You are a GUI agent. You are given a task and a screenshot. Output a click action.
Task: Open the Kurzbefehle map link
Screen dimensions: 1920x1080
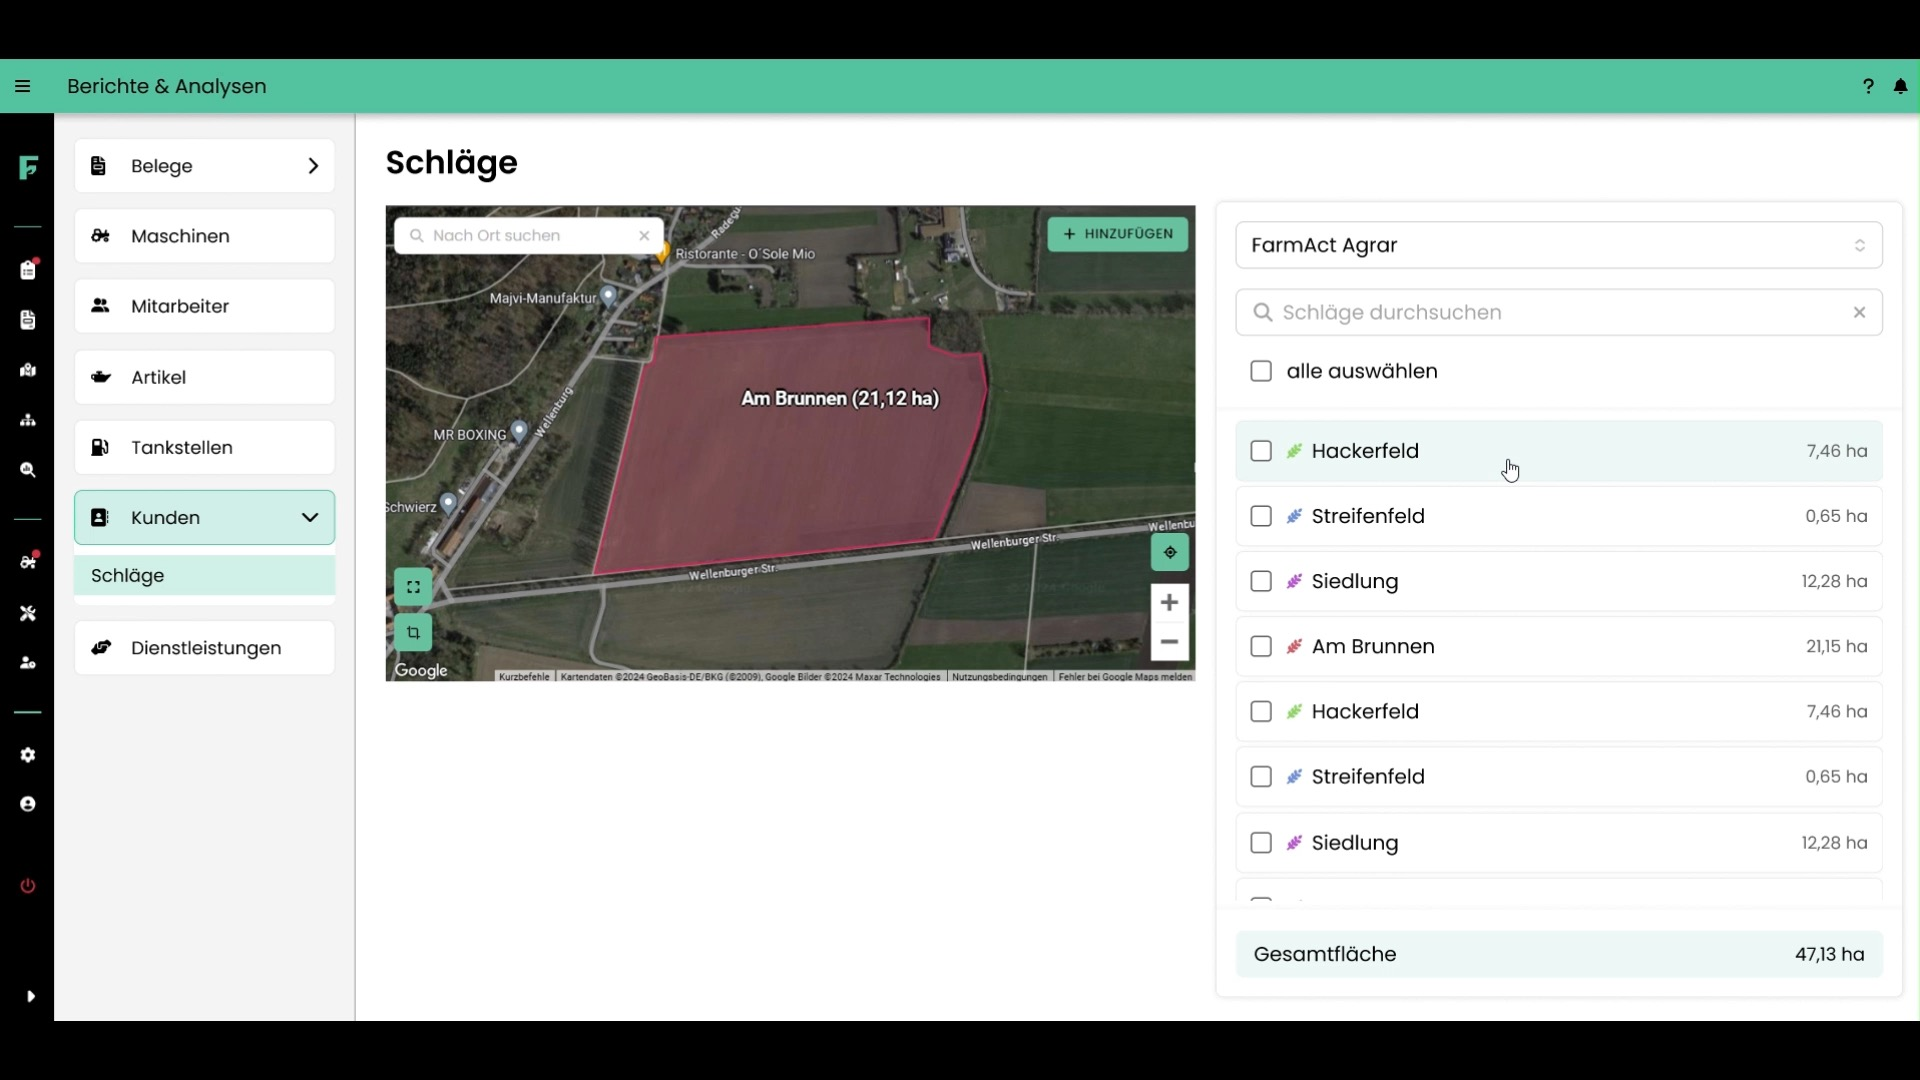[x=524, y=677]
